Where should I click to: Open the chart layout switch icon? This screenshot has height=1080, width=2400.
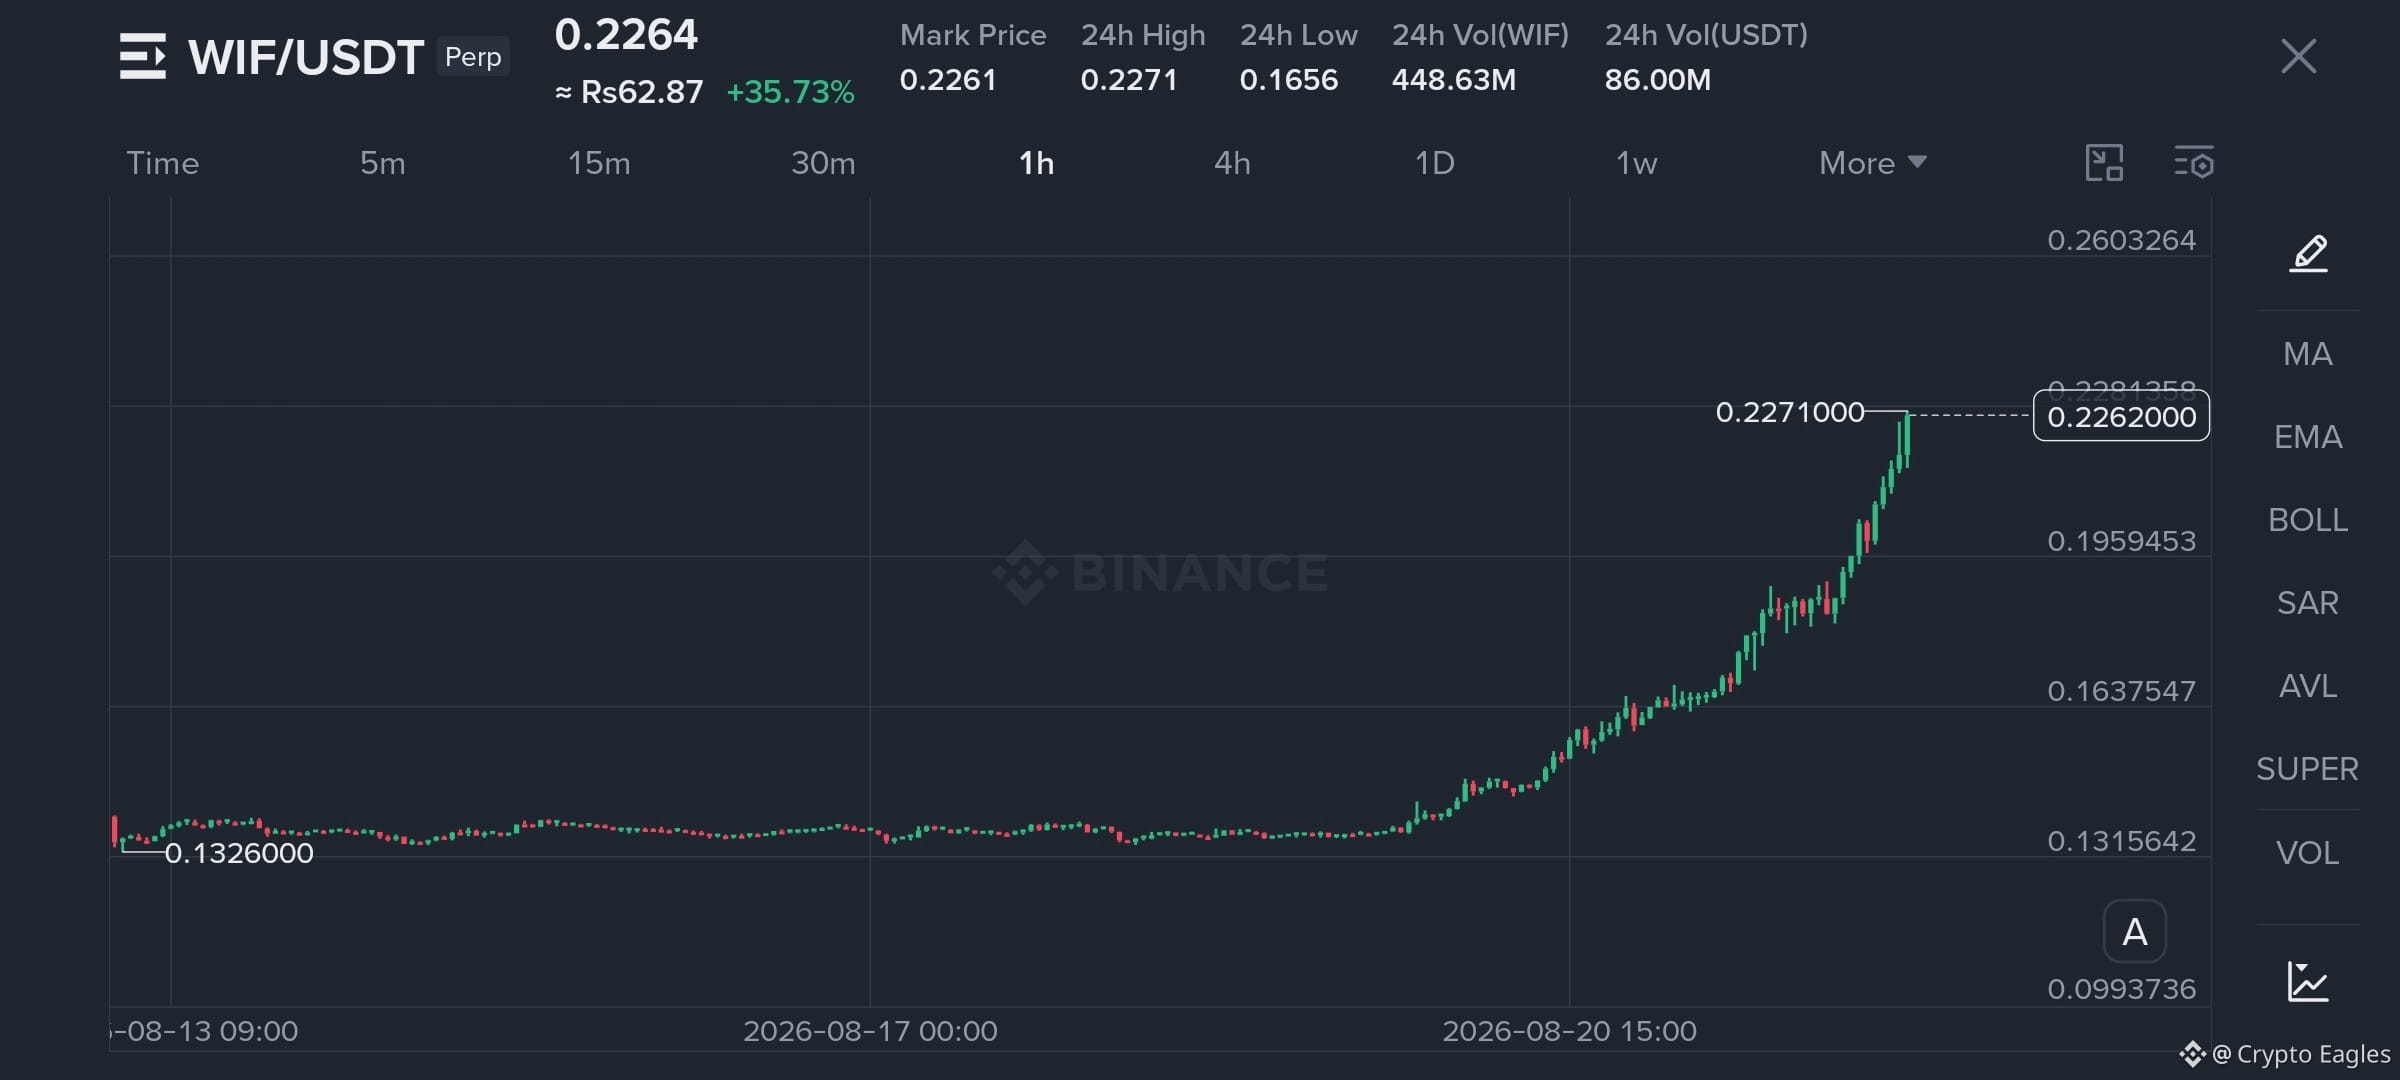[x=2104, y=163]
